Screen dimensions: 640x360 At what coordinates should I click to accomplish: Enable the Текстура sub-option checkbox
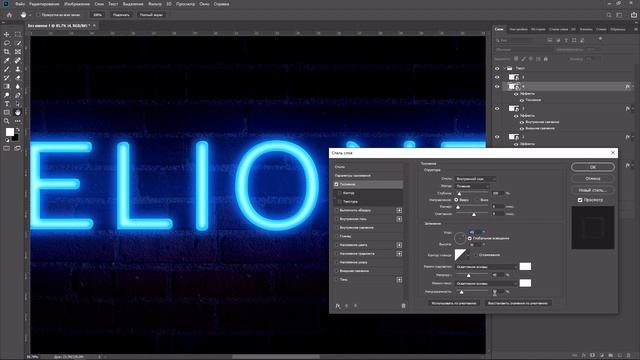click(340, 202)
